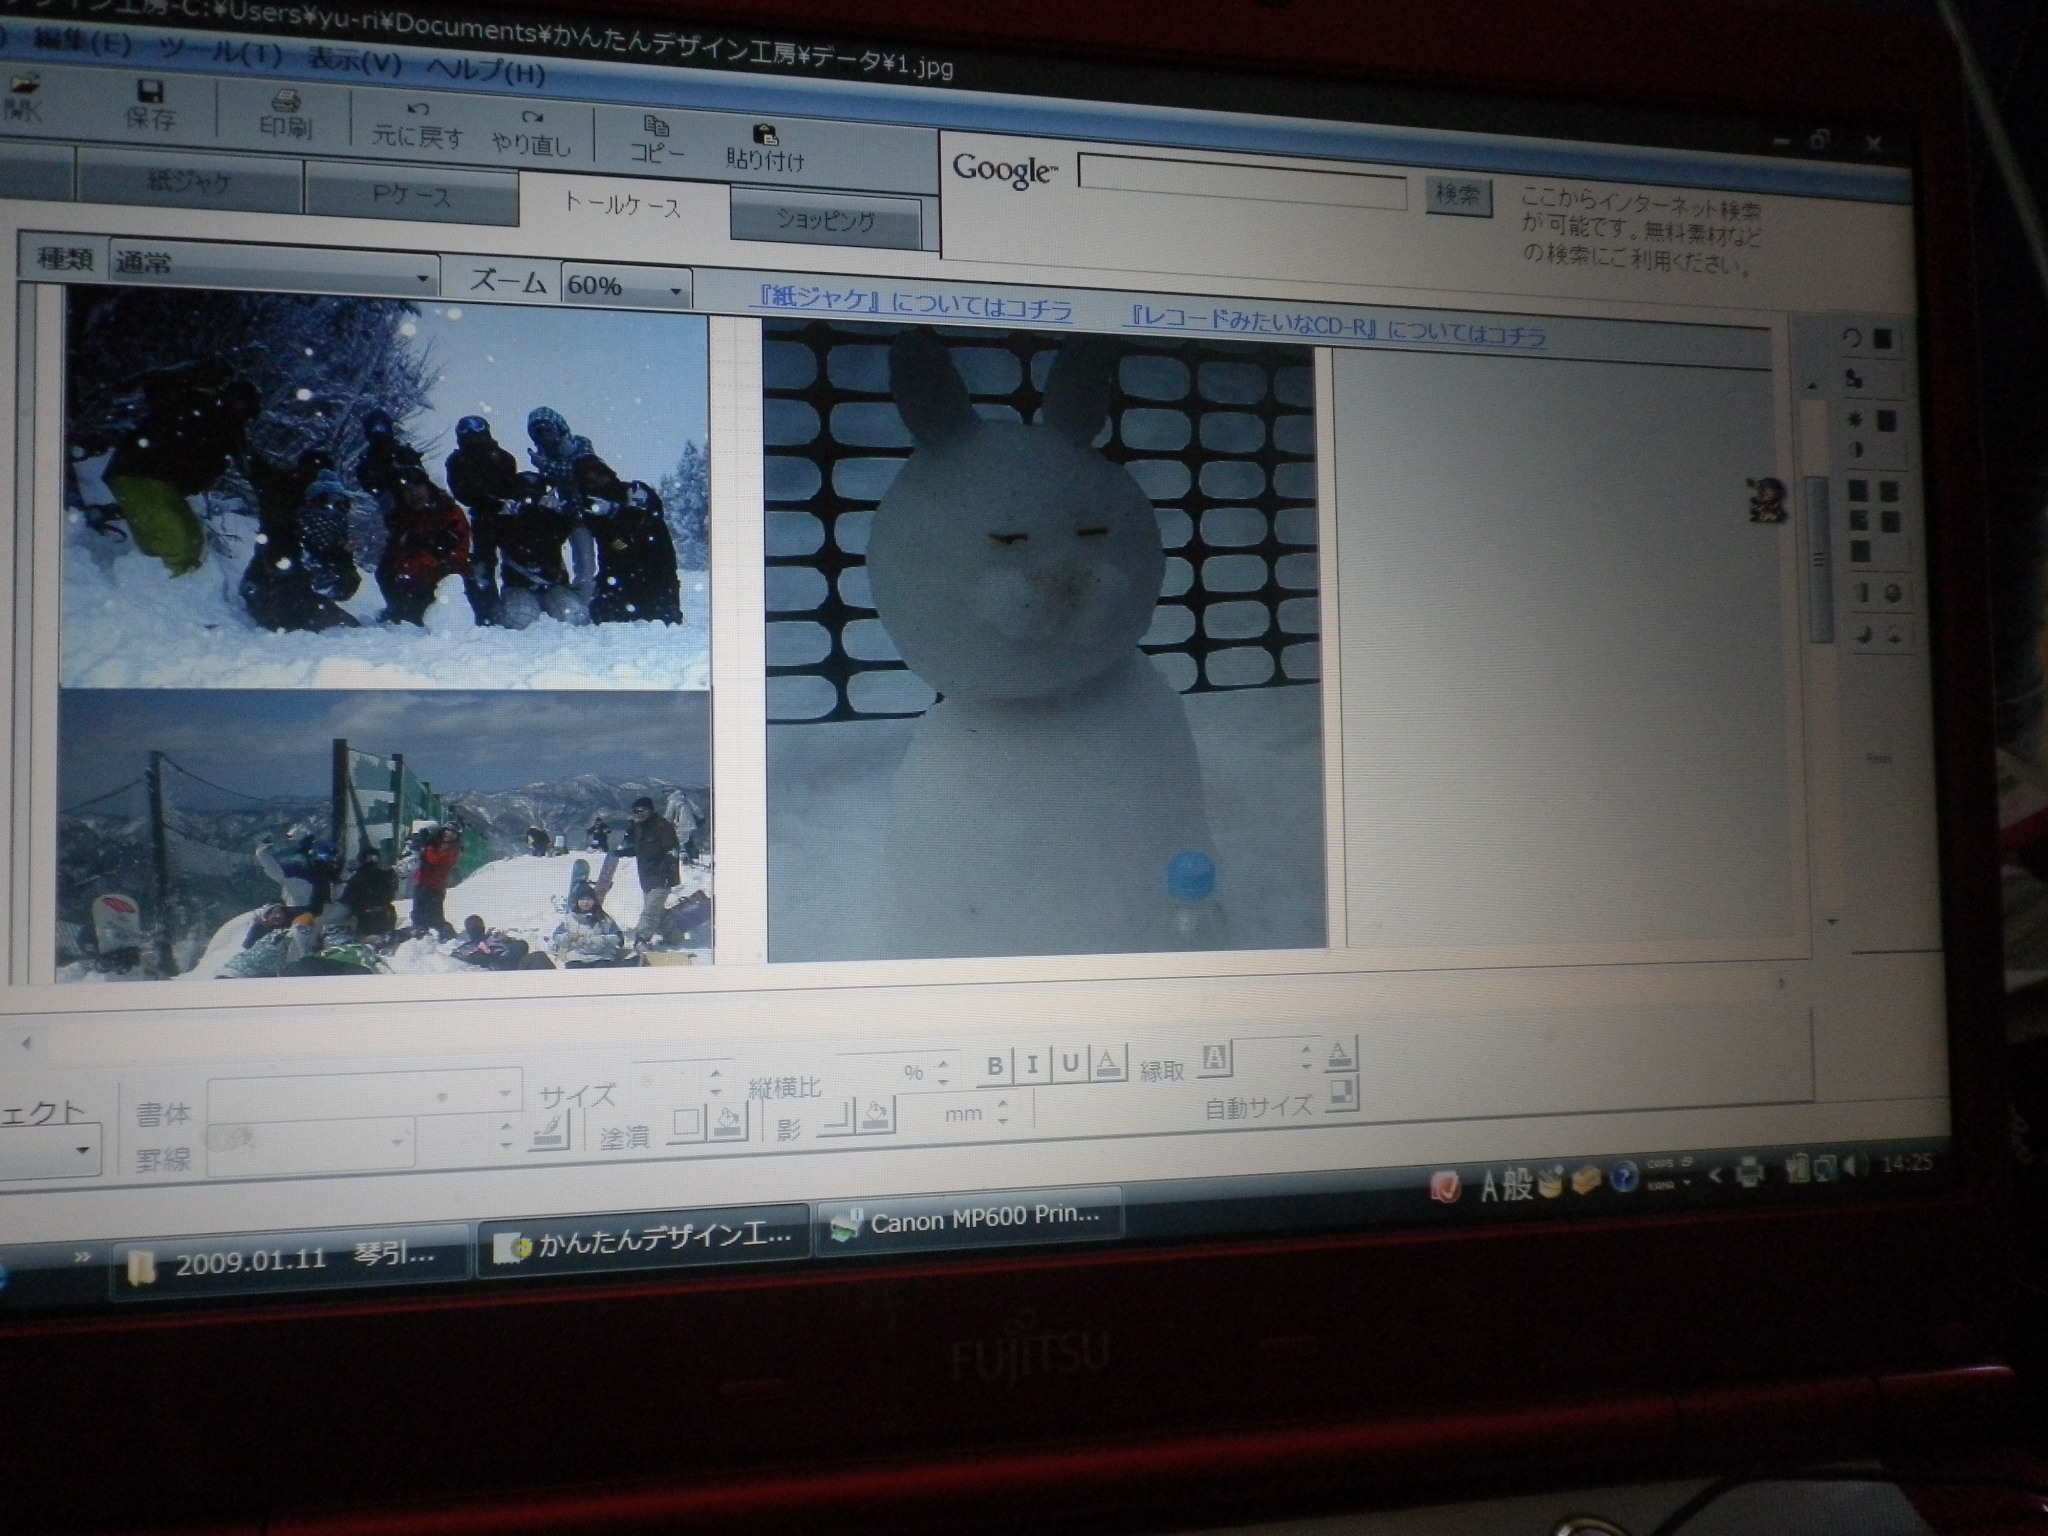
Task: Click the 保存 (Save) toolbar icon
Action: (150, 104)
